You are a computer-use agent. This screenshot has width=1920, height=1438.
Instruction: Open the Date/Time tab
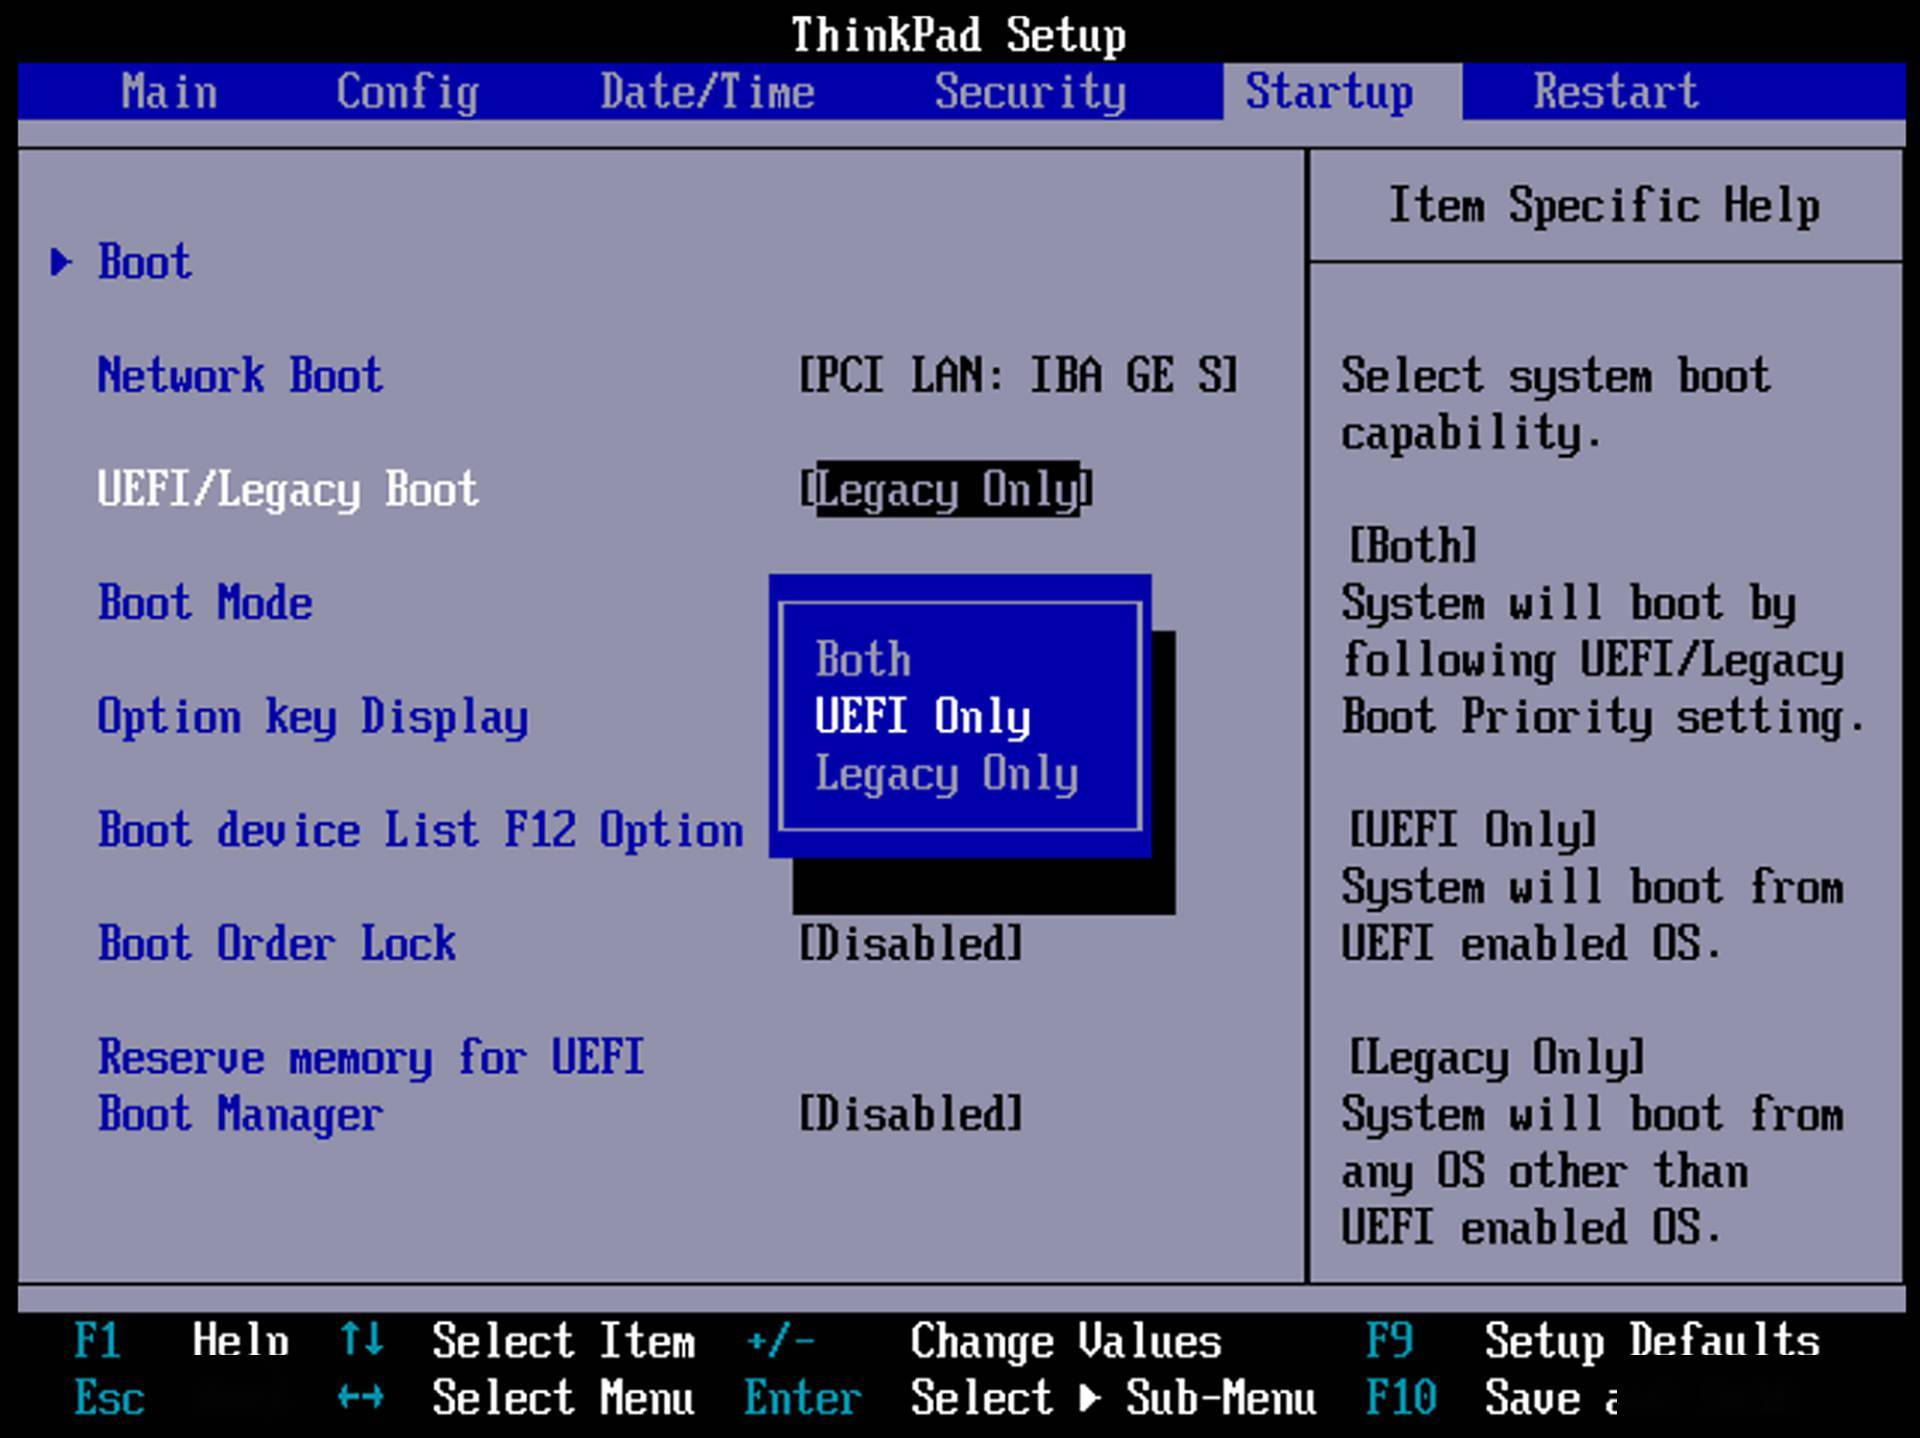click(707, 92)
